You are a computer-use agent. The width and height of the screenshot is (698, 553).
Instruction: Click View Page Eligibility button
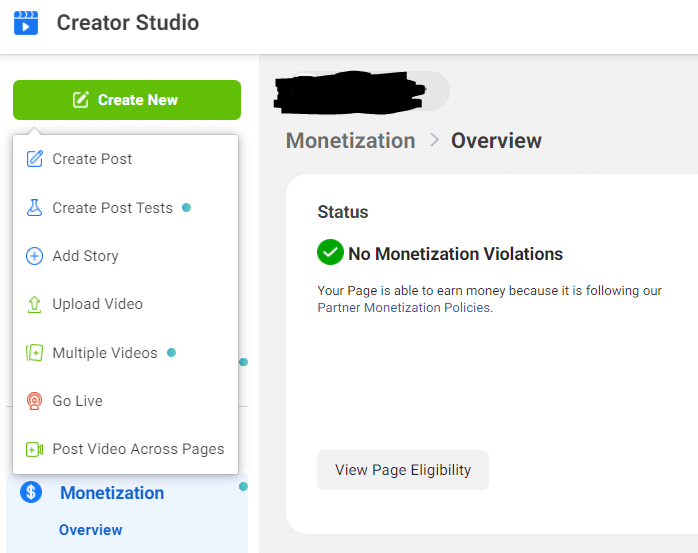tap(403, 470)
